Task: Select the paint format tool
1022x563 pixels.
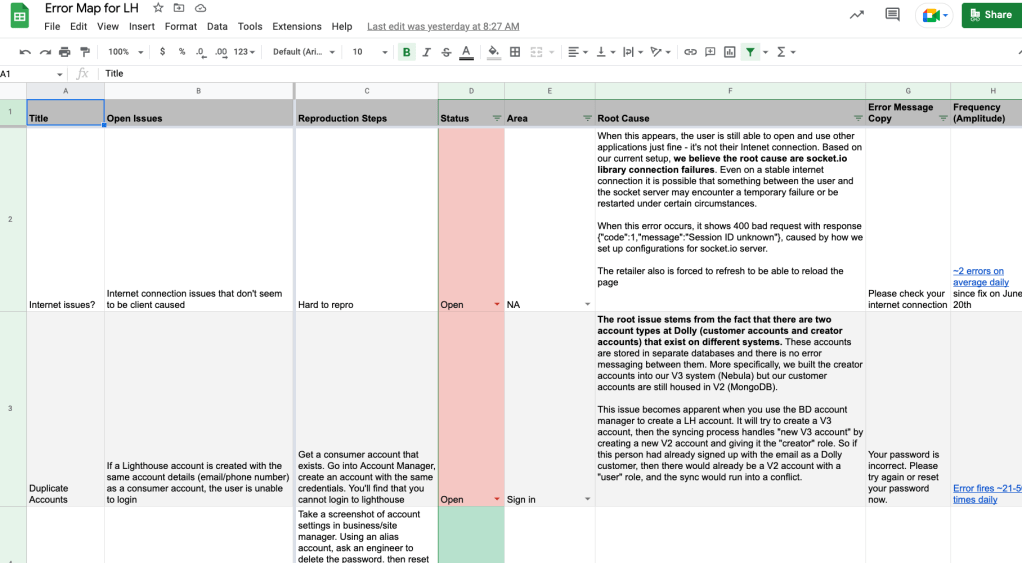Action: pyautogui.click(x=85, y=52)
